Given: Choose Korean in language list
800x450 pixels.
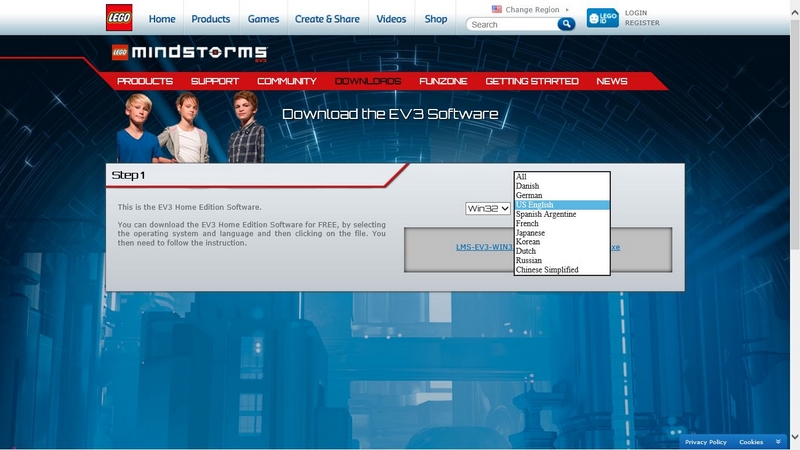Looking at the screenshot, I should pyautogui.click(x=562, y=241).
